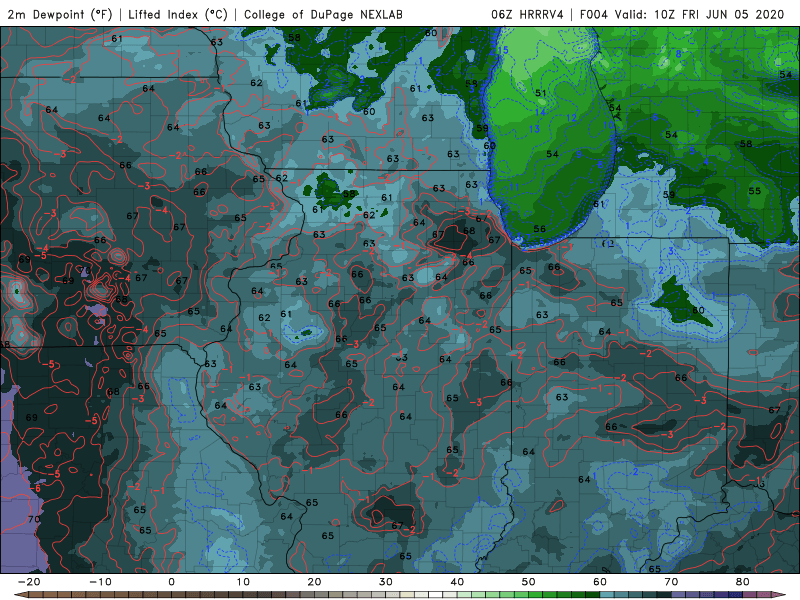The width and height of the screenshot is (800, 600).
Task: Click 'College of DuPage NEXLAB' header text
Action: [x=323, y=15]
